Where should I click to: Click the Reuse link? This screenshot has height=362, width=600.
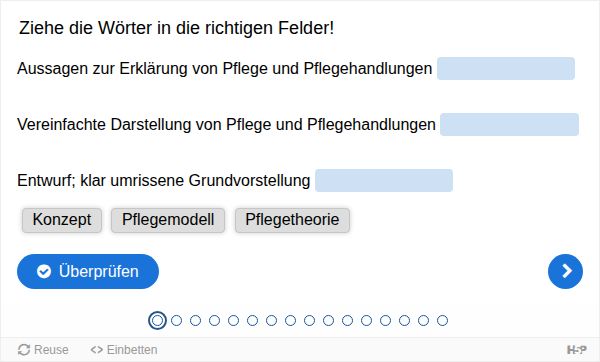[x=43, y=350]
